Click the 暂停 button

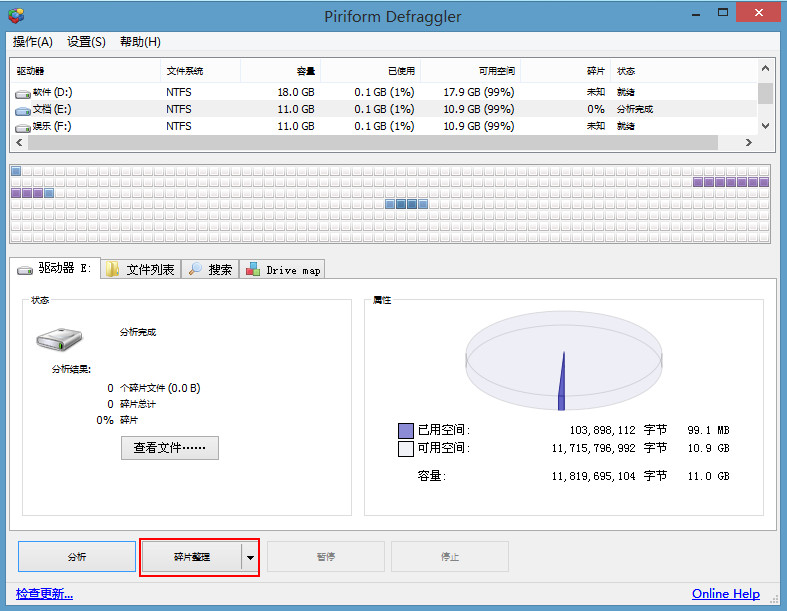(x=326, y=556)
